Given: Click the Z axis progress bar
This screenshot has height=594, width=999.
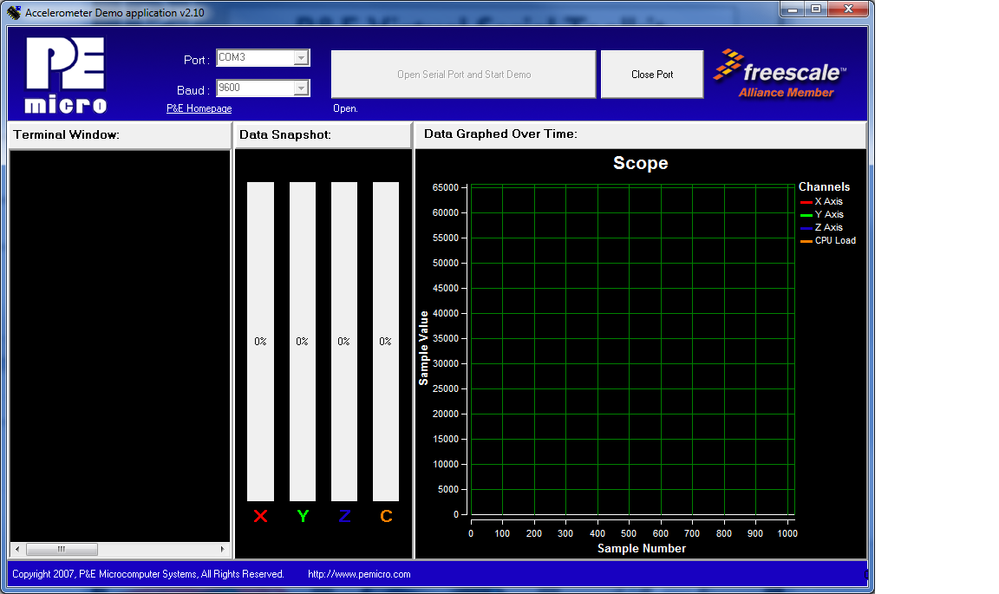Looking at the screenshot, I should pos(344,342).
